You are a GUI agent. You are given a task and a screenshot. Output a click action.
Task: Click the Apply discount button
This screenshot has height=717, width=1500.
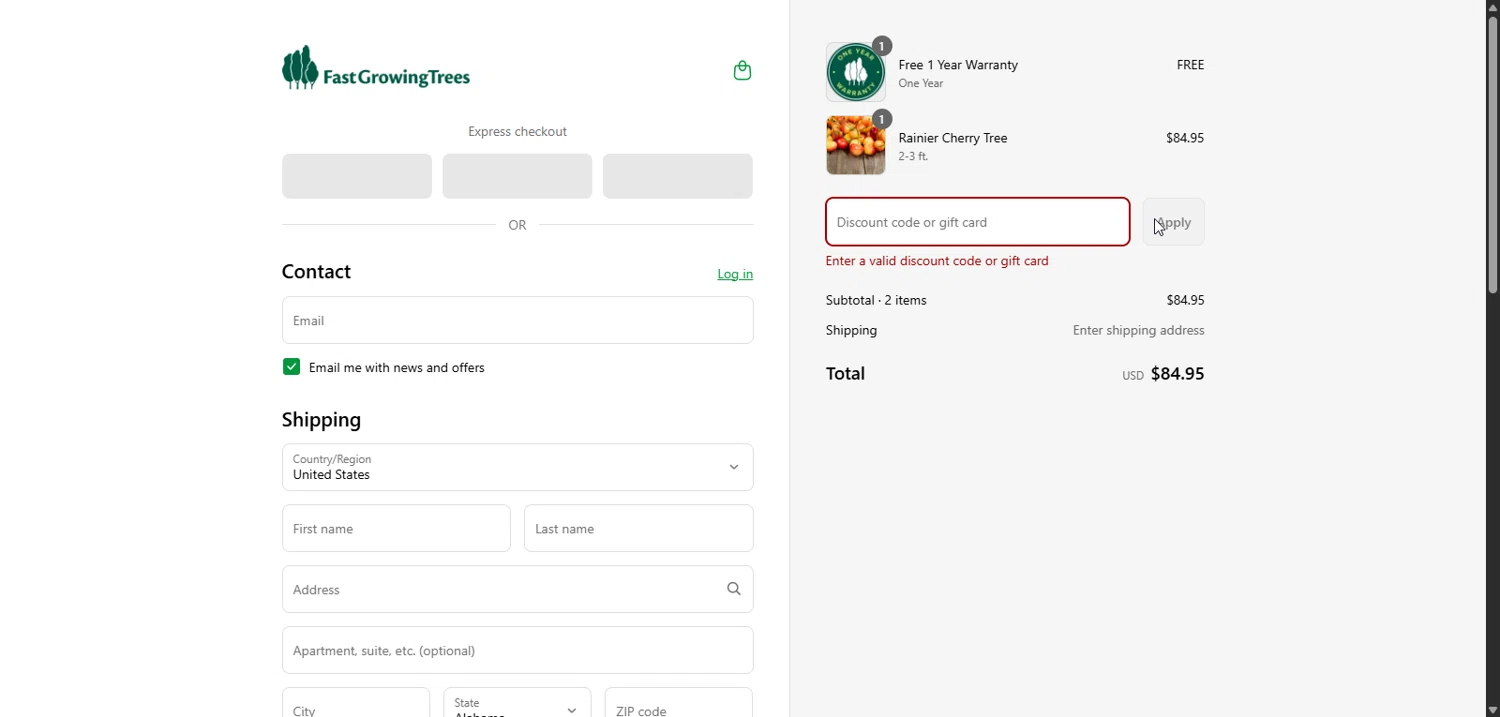(1174, 222)
